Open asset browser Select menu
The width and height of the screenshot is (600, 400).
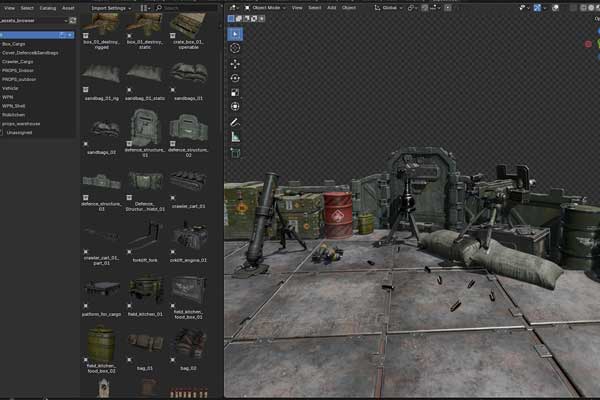tap(27, 8)
